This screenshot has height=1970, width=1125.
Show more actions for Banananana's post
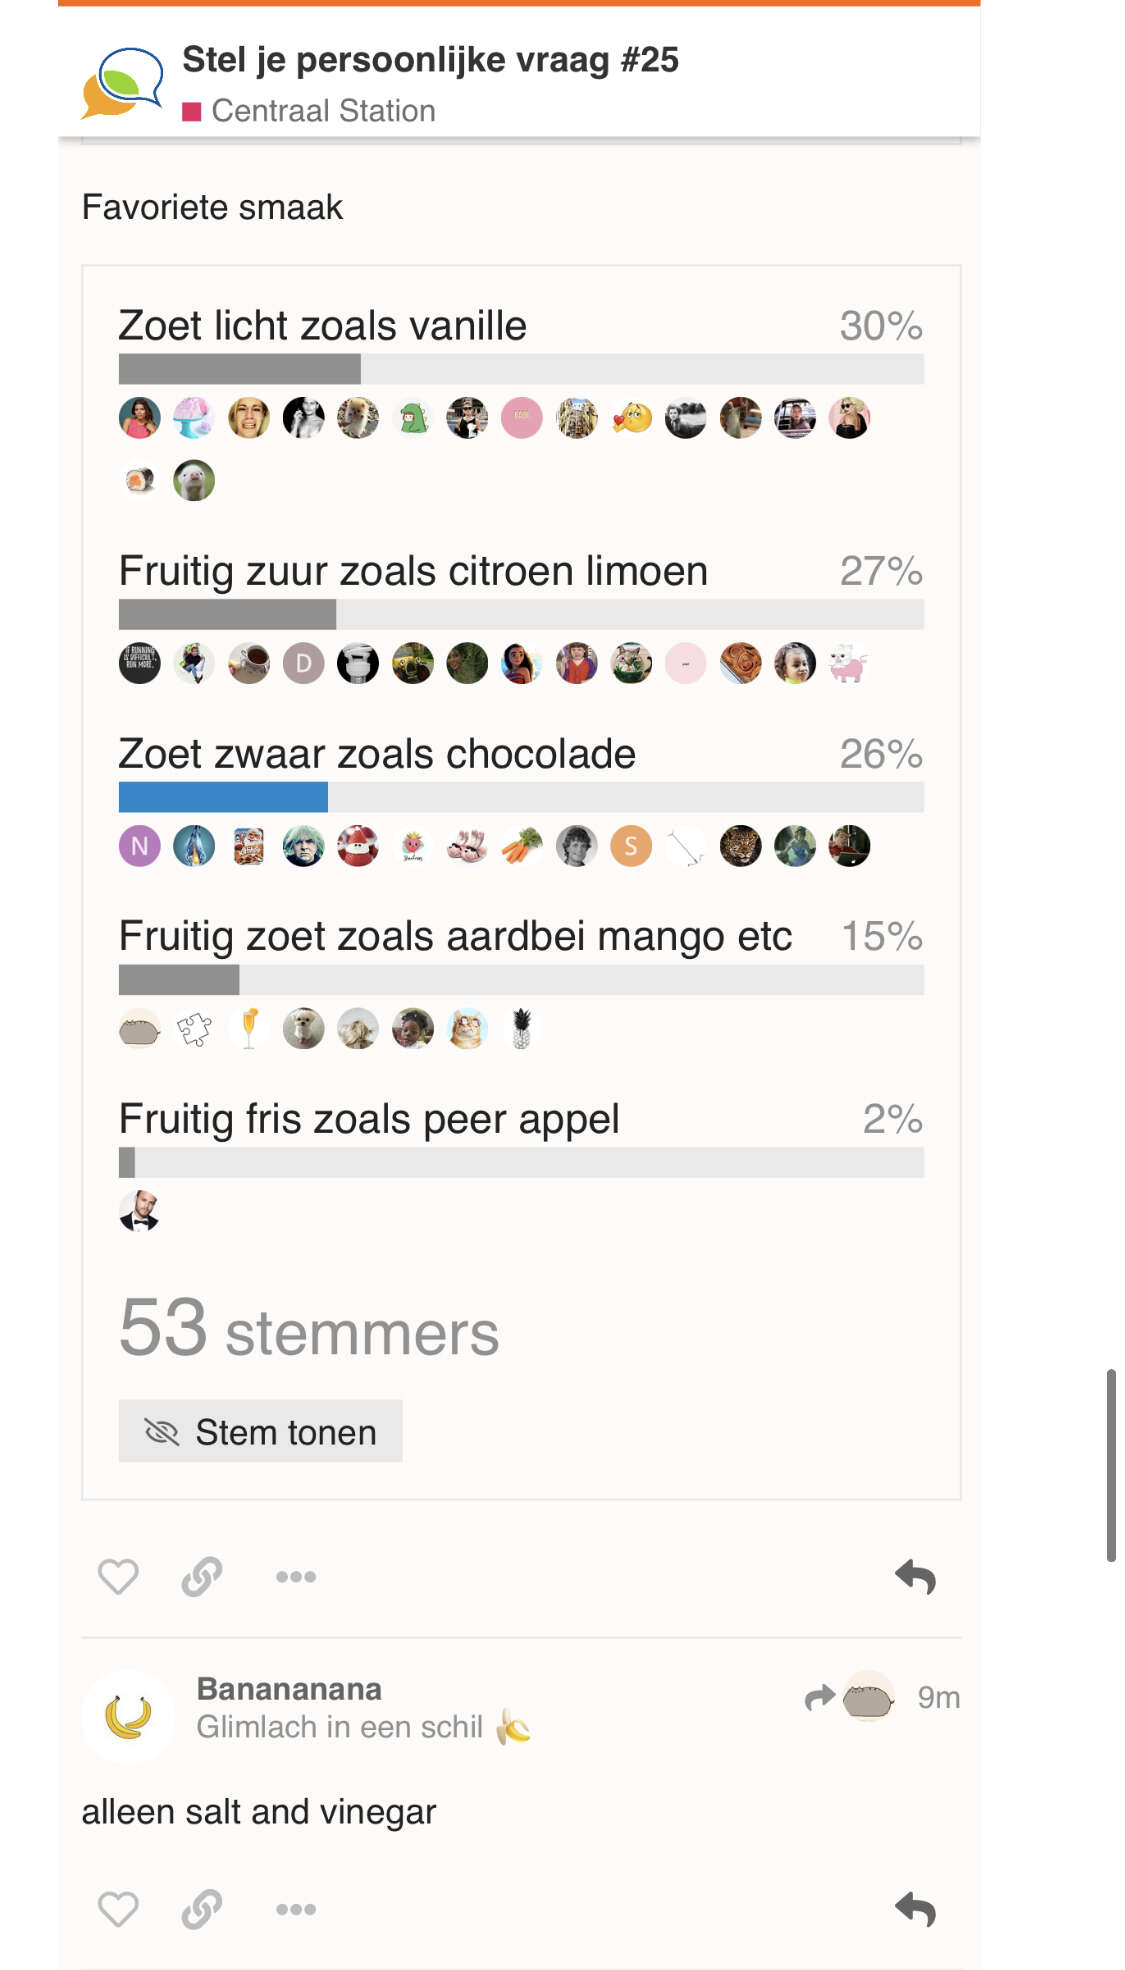pos(296,1909)
